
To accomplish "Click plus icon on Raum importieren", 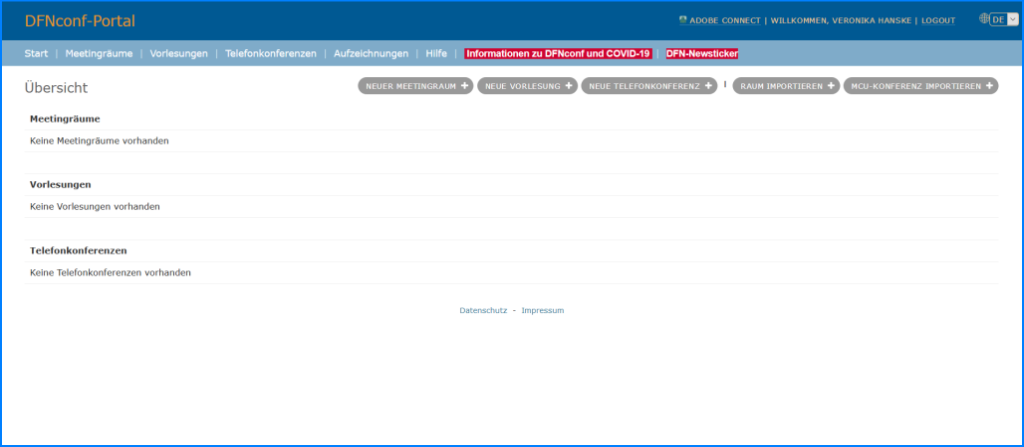I will [831, 86].
